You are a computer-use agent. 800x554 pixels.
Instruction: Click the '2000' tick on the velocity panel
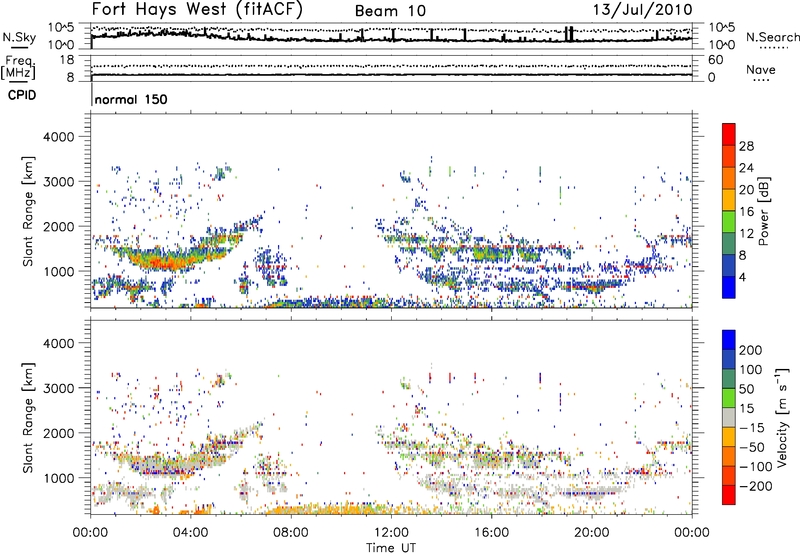[59, 433]
